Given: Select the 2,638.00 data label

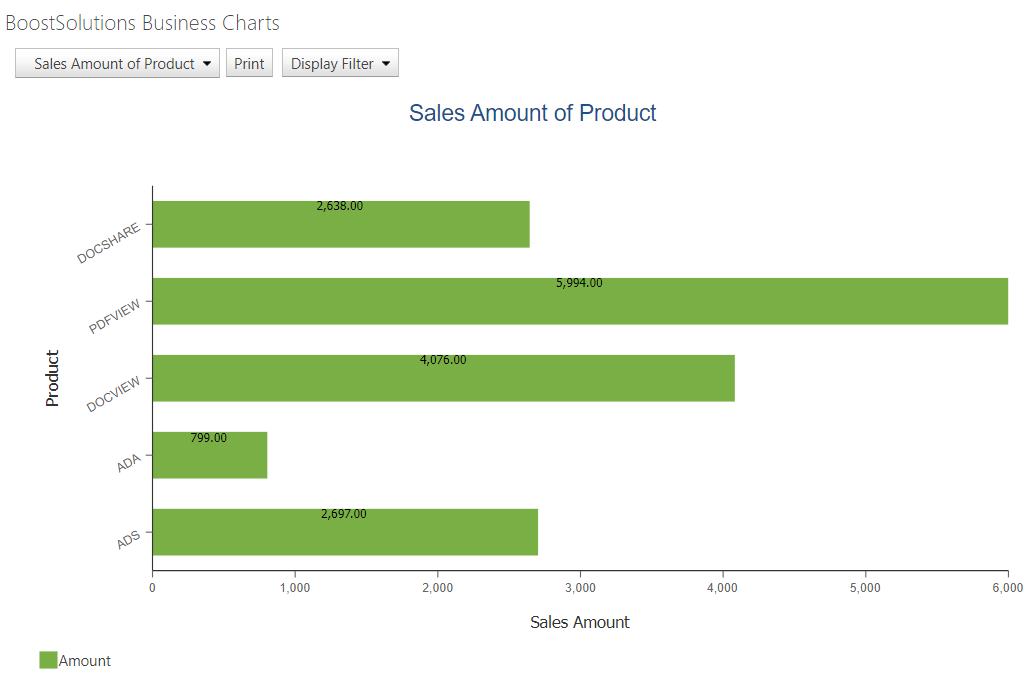Looking at the screenshot, I should (x=340, y=206).
